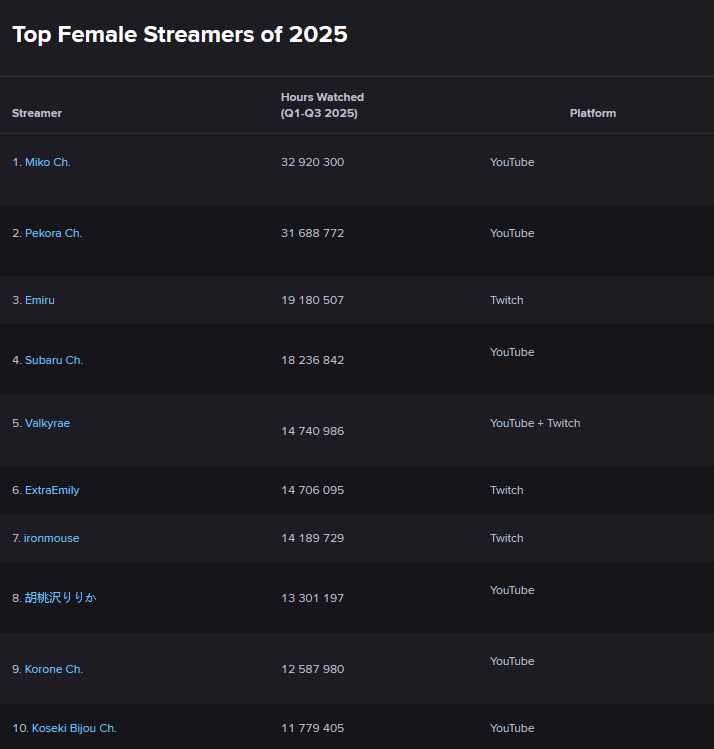Open the 胡桃沢りりか streamer link
Screen dimensions: 714x749
tap(61, 598)
